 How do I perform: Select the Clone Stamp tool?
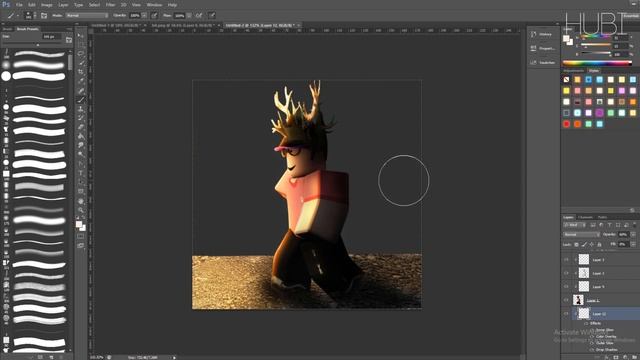(x=81, y=109)
